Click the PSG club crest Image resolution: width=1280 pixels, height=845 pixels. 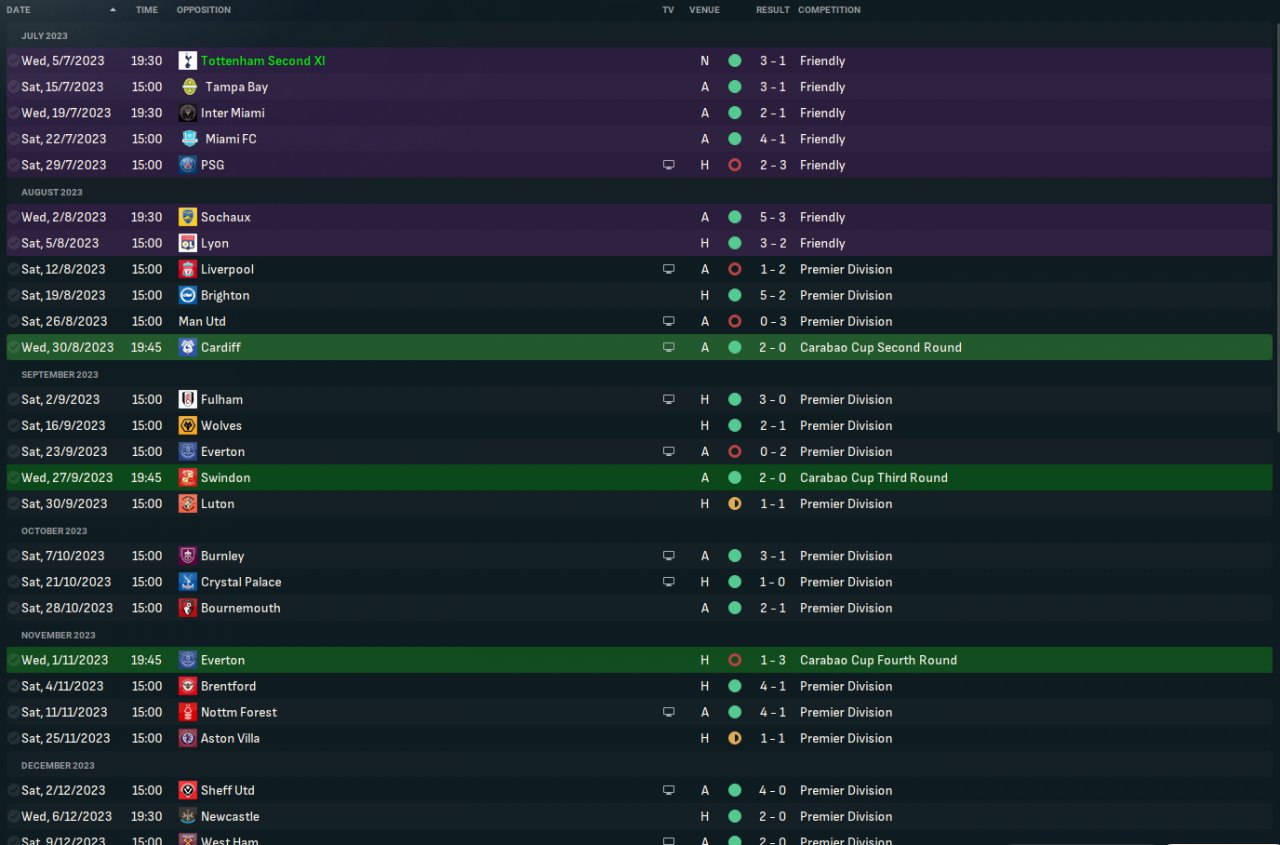187,165
